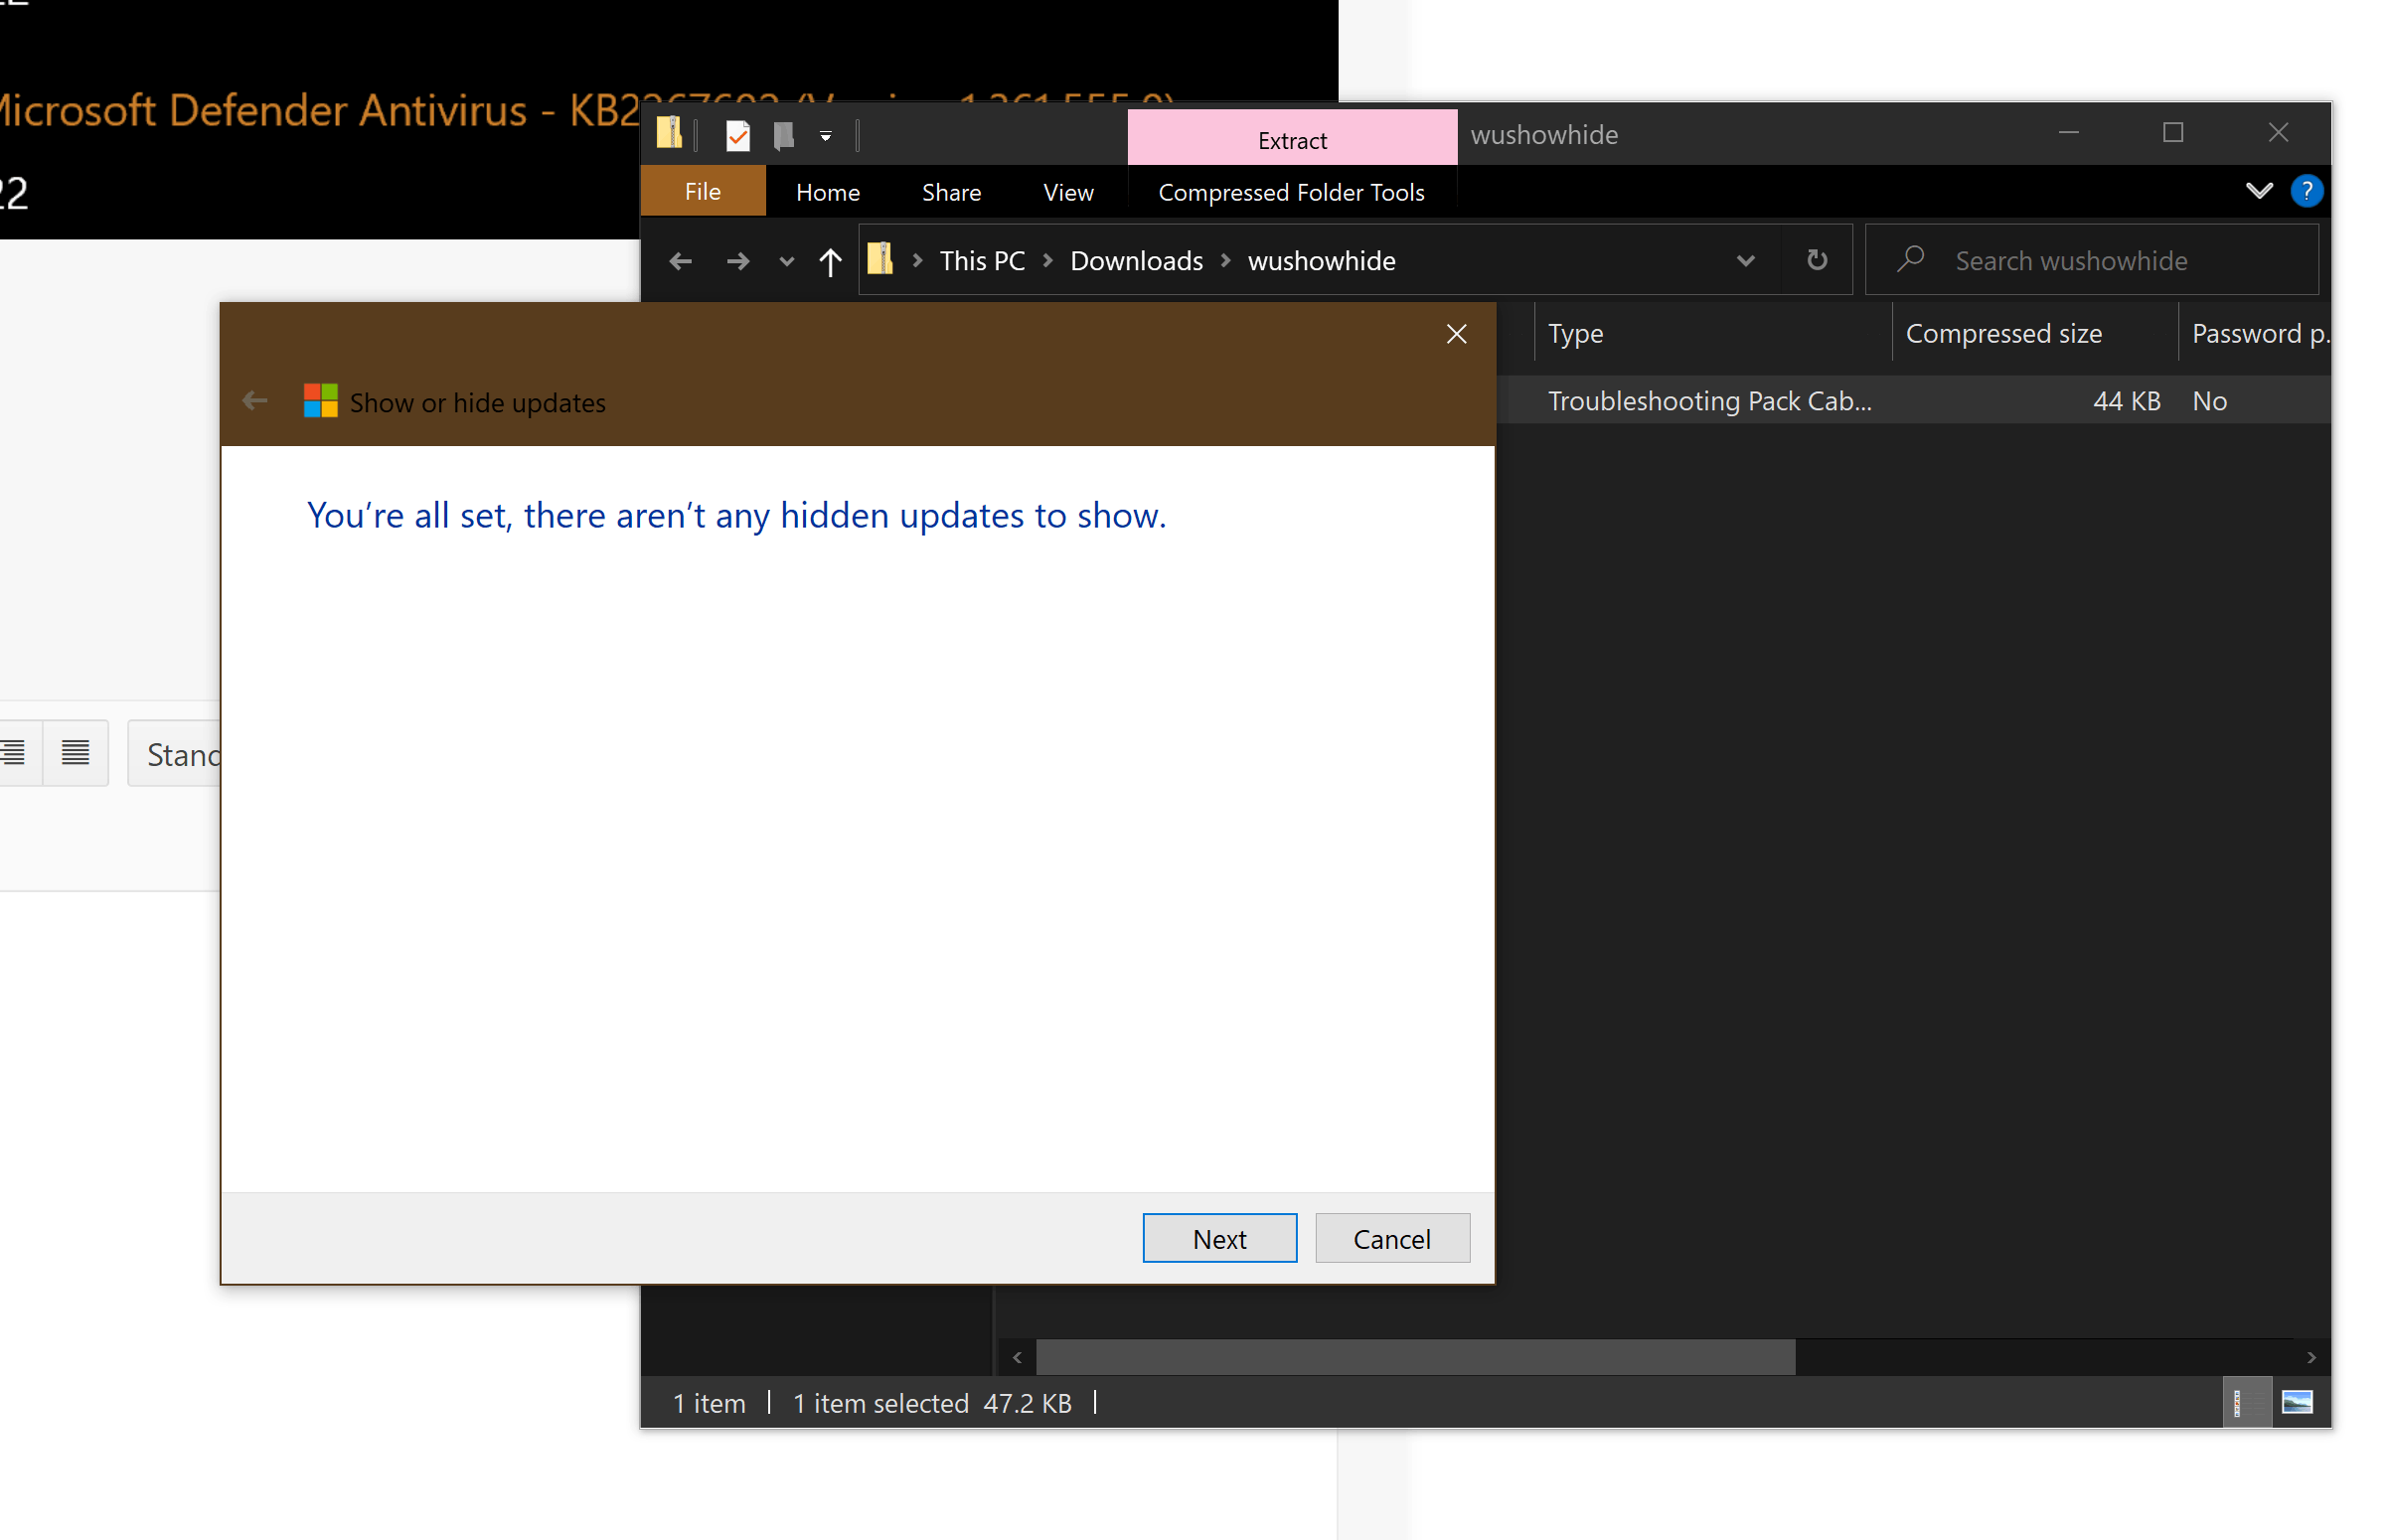Go up one folder level arrow
2390x1540 pixels.
[x=830, y=262]
